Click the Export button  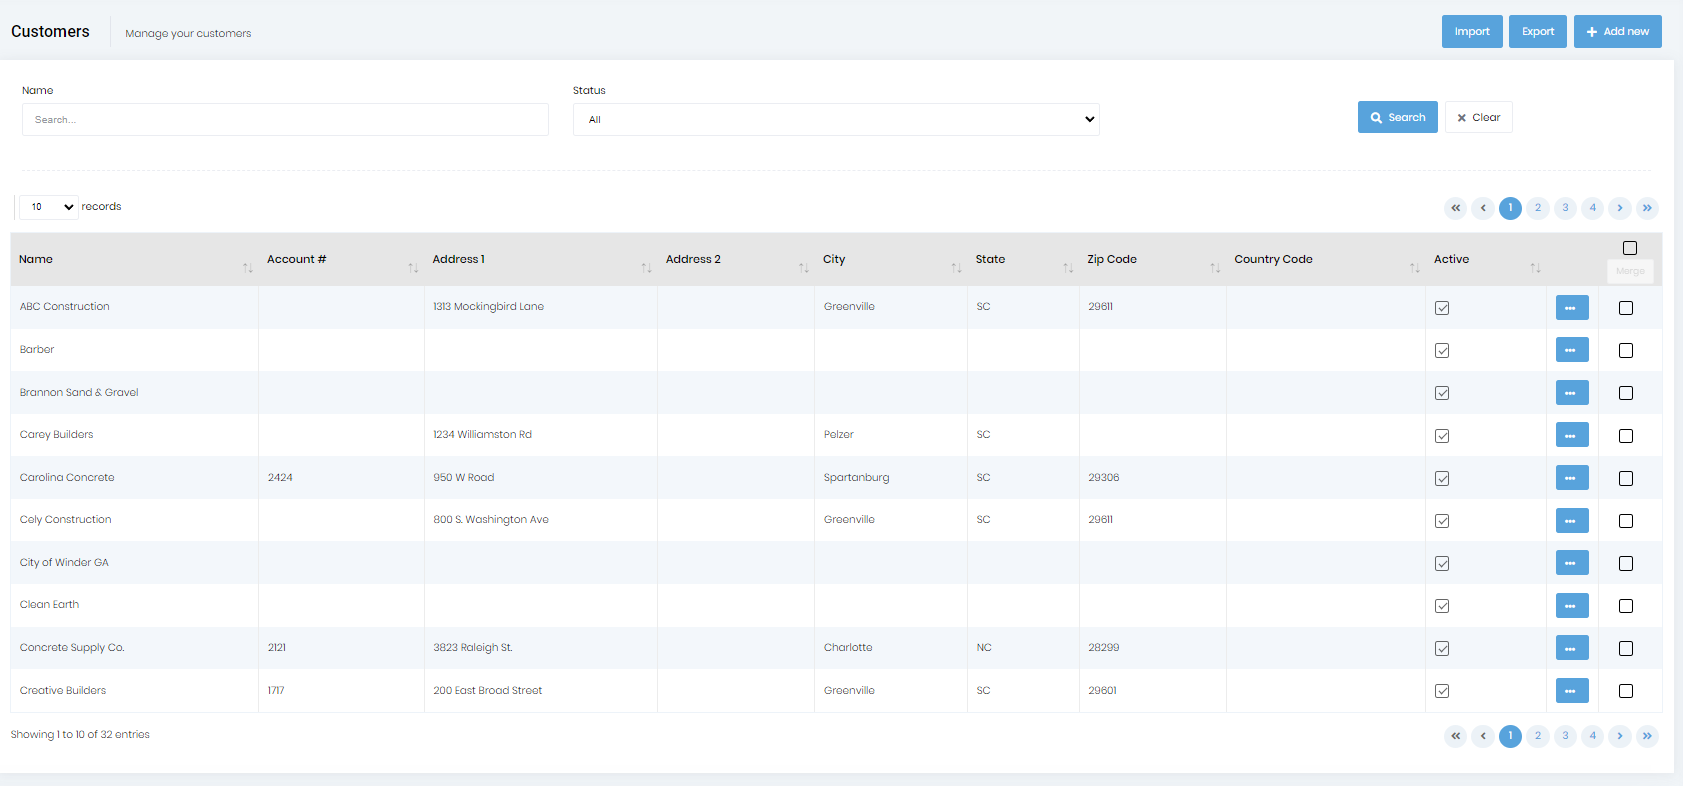click(x=1538, y=31)
